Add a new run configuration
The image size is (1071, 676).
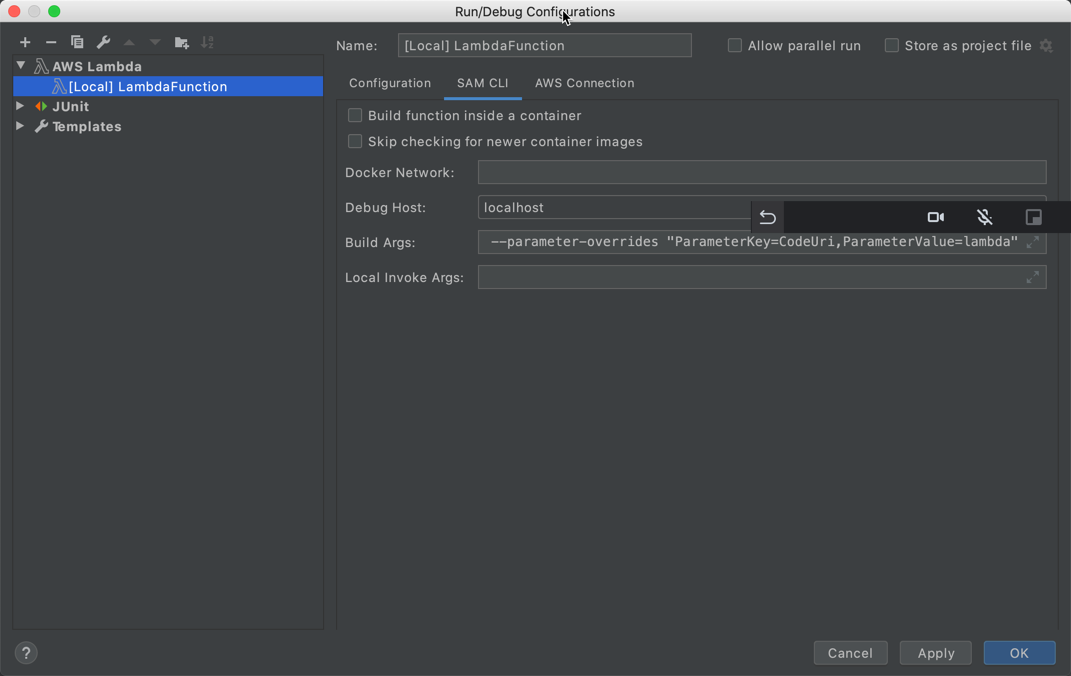click(x=24, y=42)
